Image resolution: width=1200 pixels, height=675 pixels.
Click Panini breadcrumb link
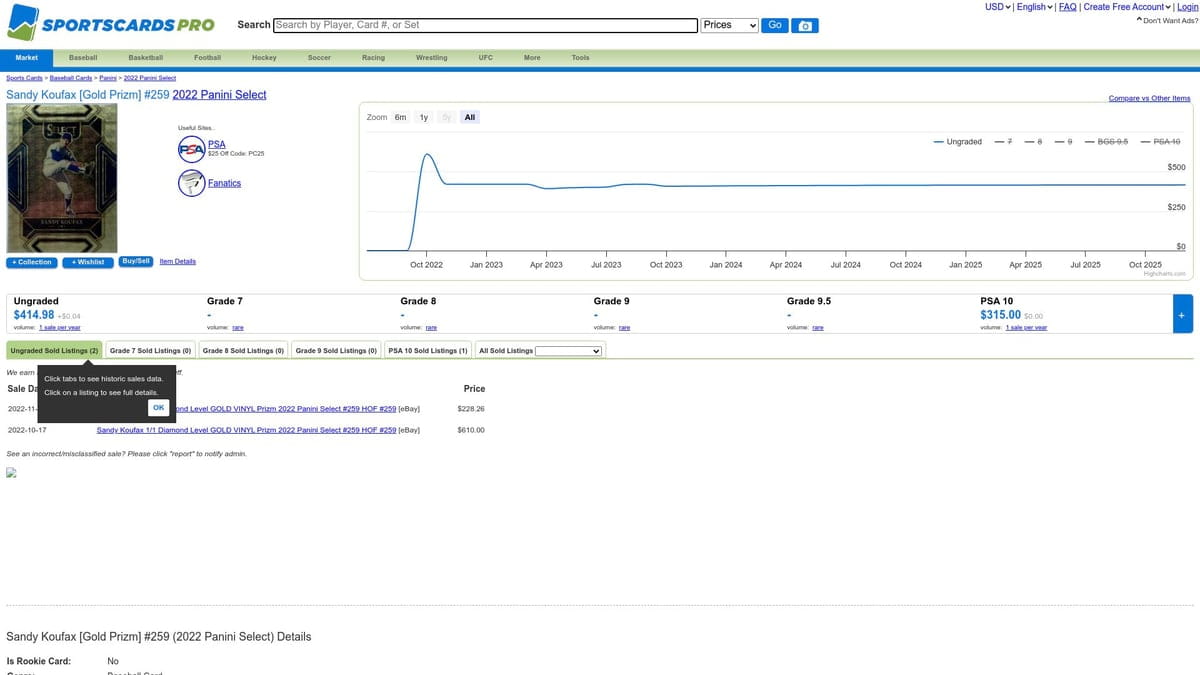point(108,78)
